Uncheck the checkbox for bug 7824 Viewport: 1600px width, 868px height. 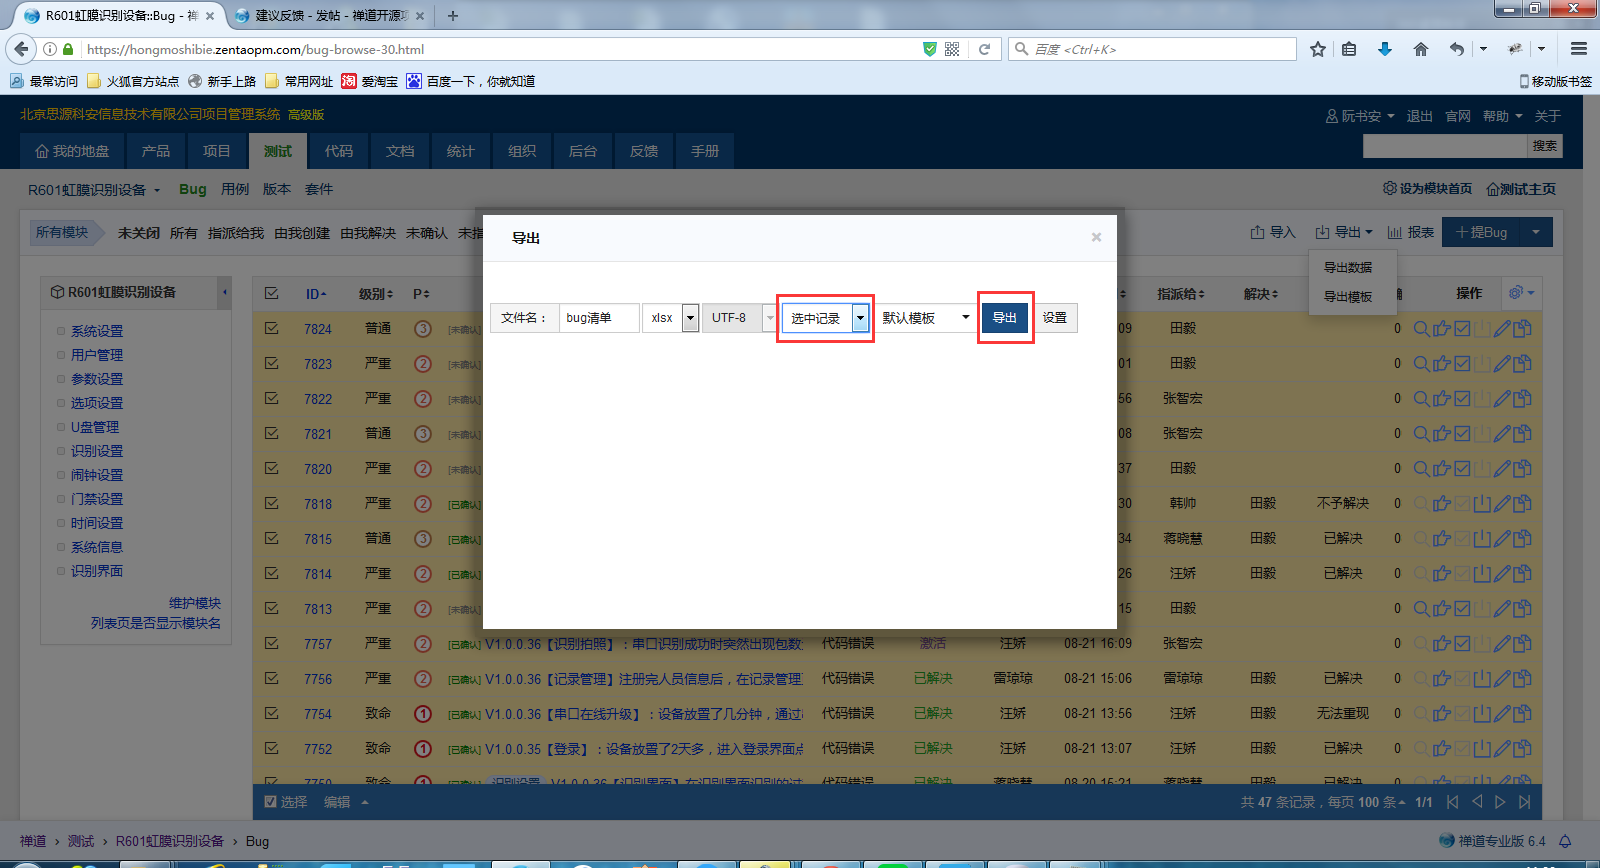click(x=271, y=328)
